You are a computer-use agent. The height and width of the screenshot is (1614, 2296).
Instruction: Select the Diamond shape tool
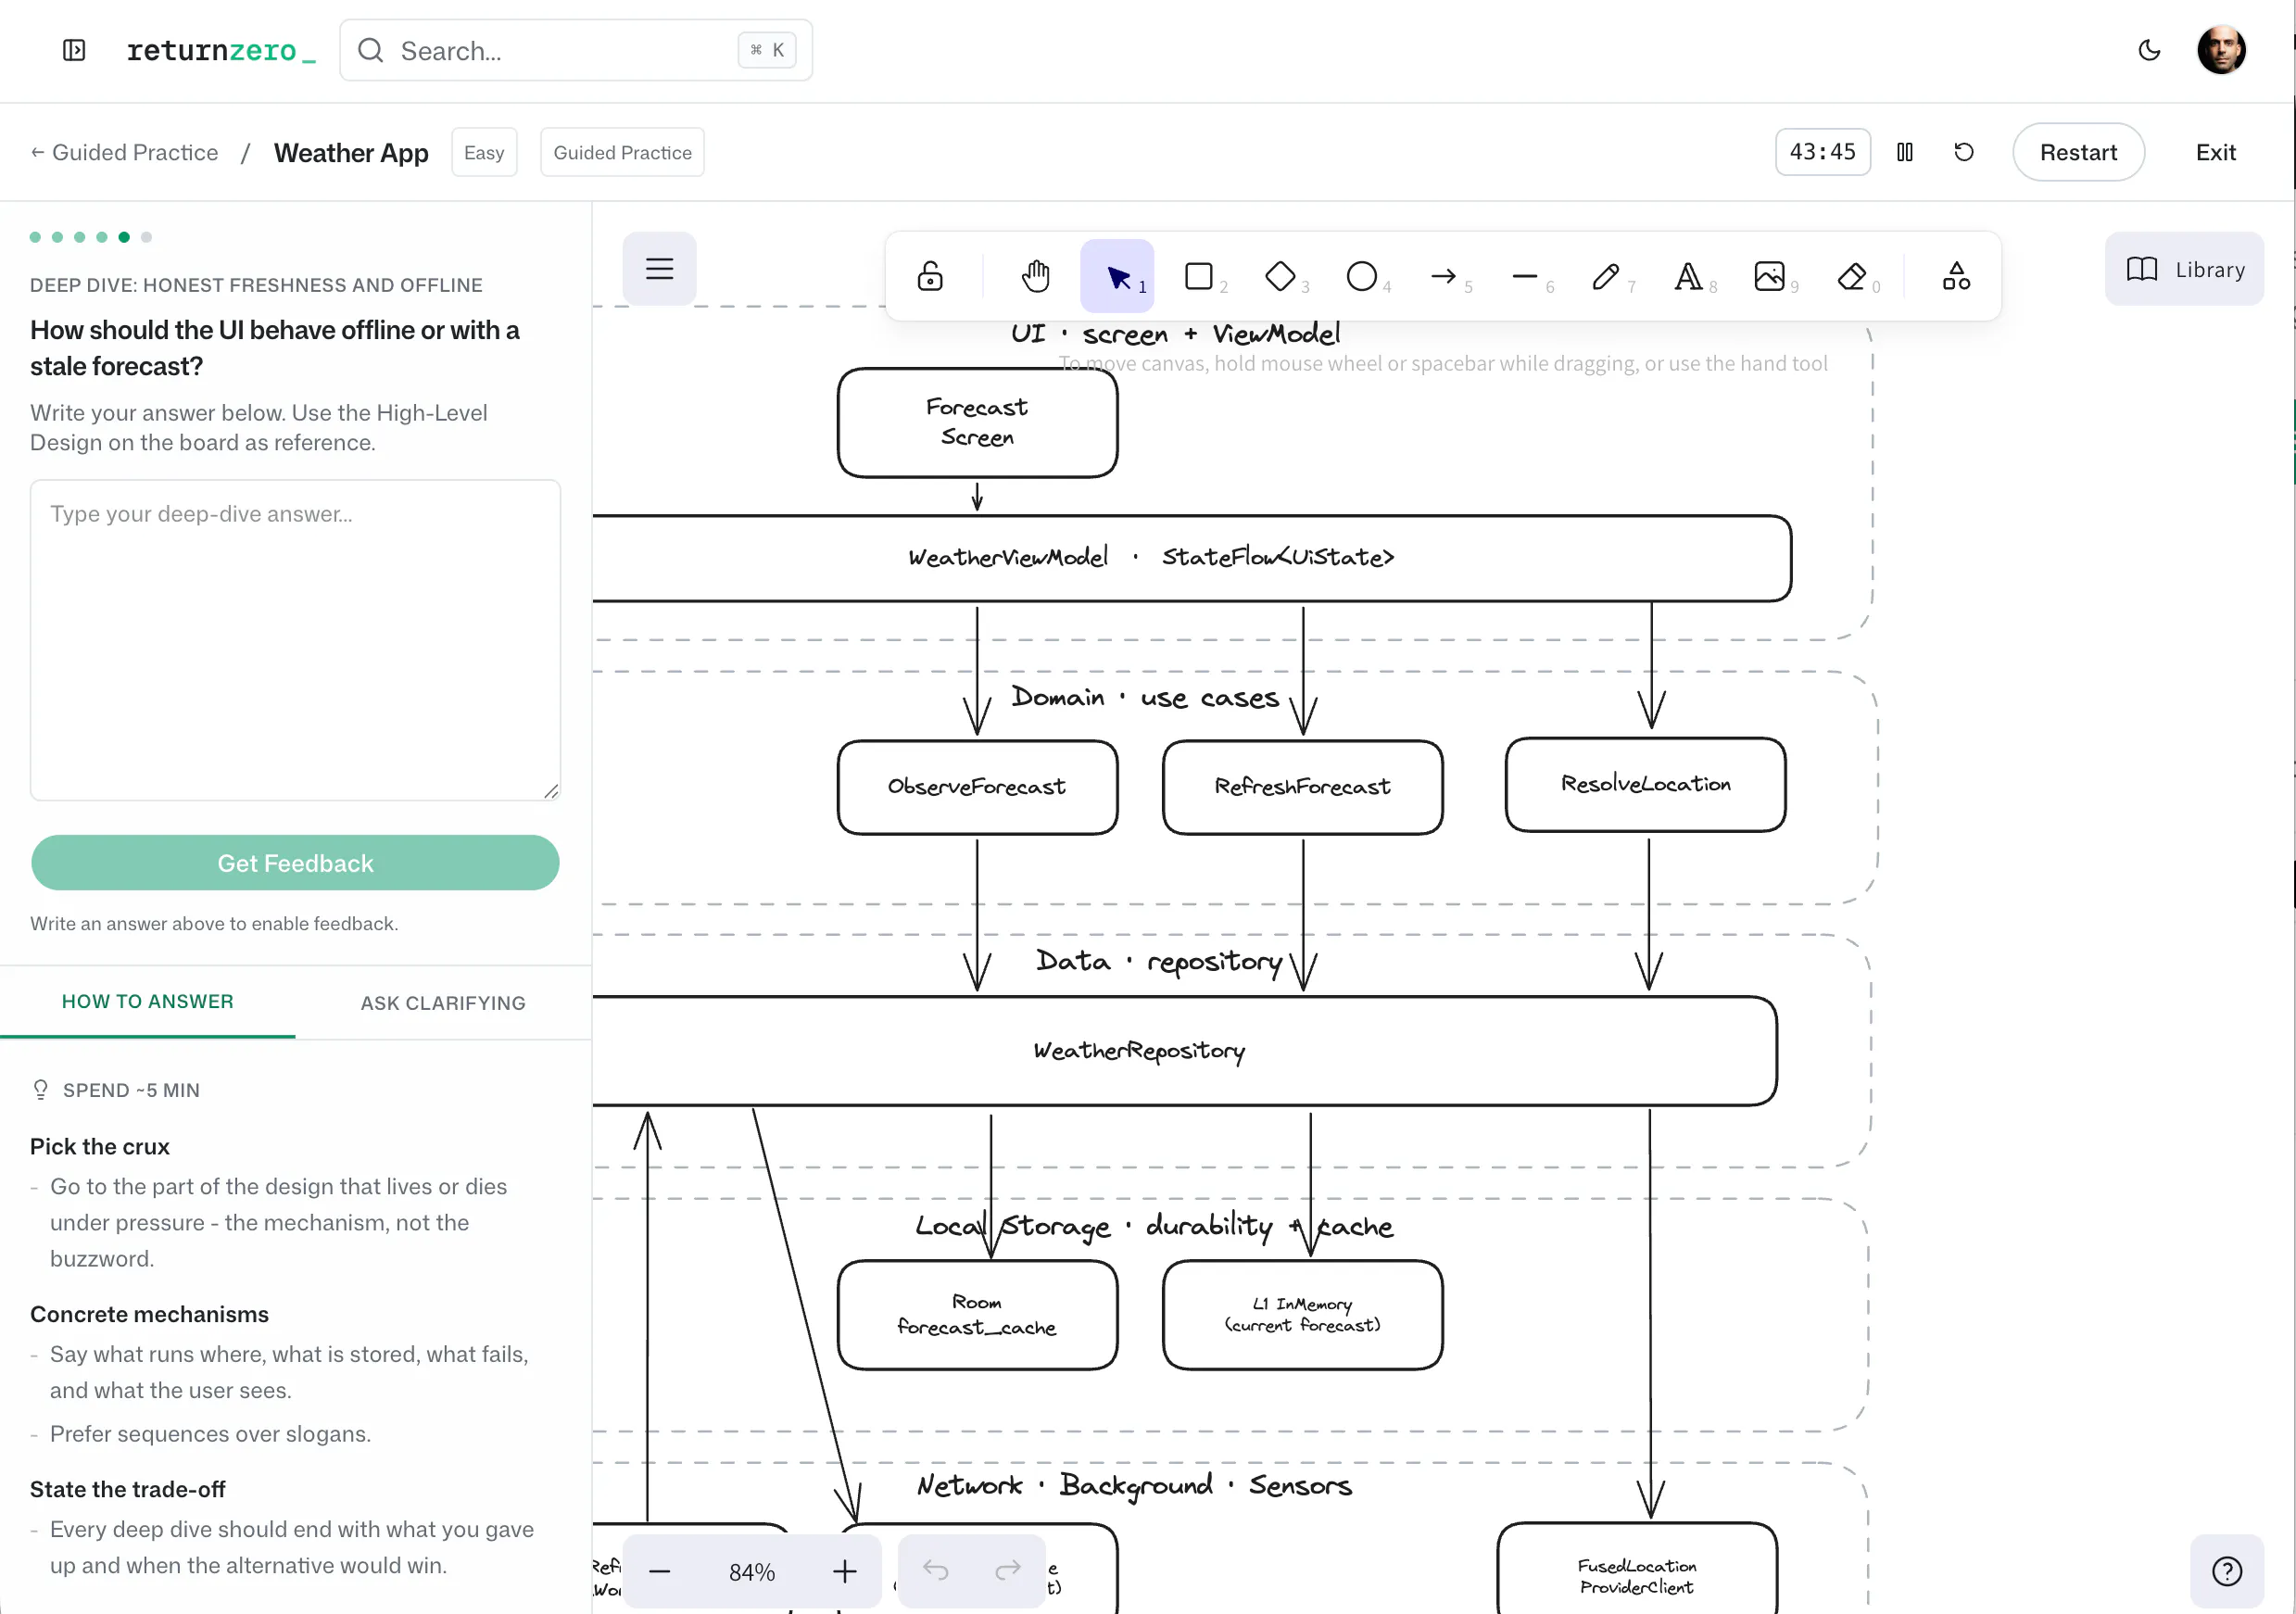(1281, 276)
